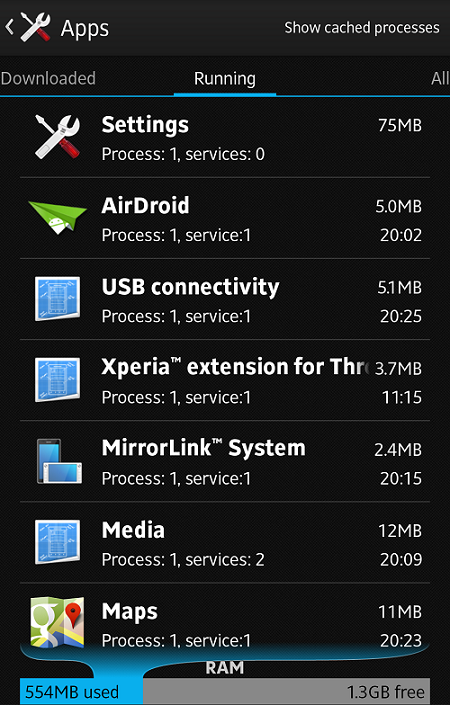This screenshot has height=705, width=450.
Task: Open the Google Maps icon
Action: pos(58,622)
